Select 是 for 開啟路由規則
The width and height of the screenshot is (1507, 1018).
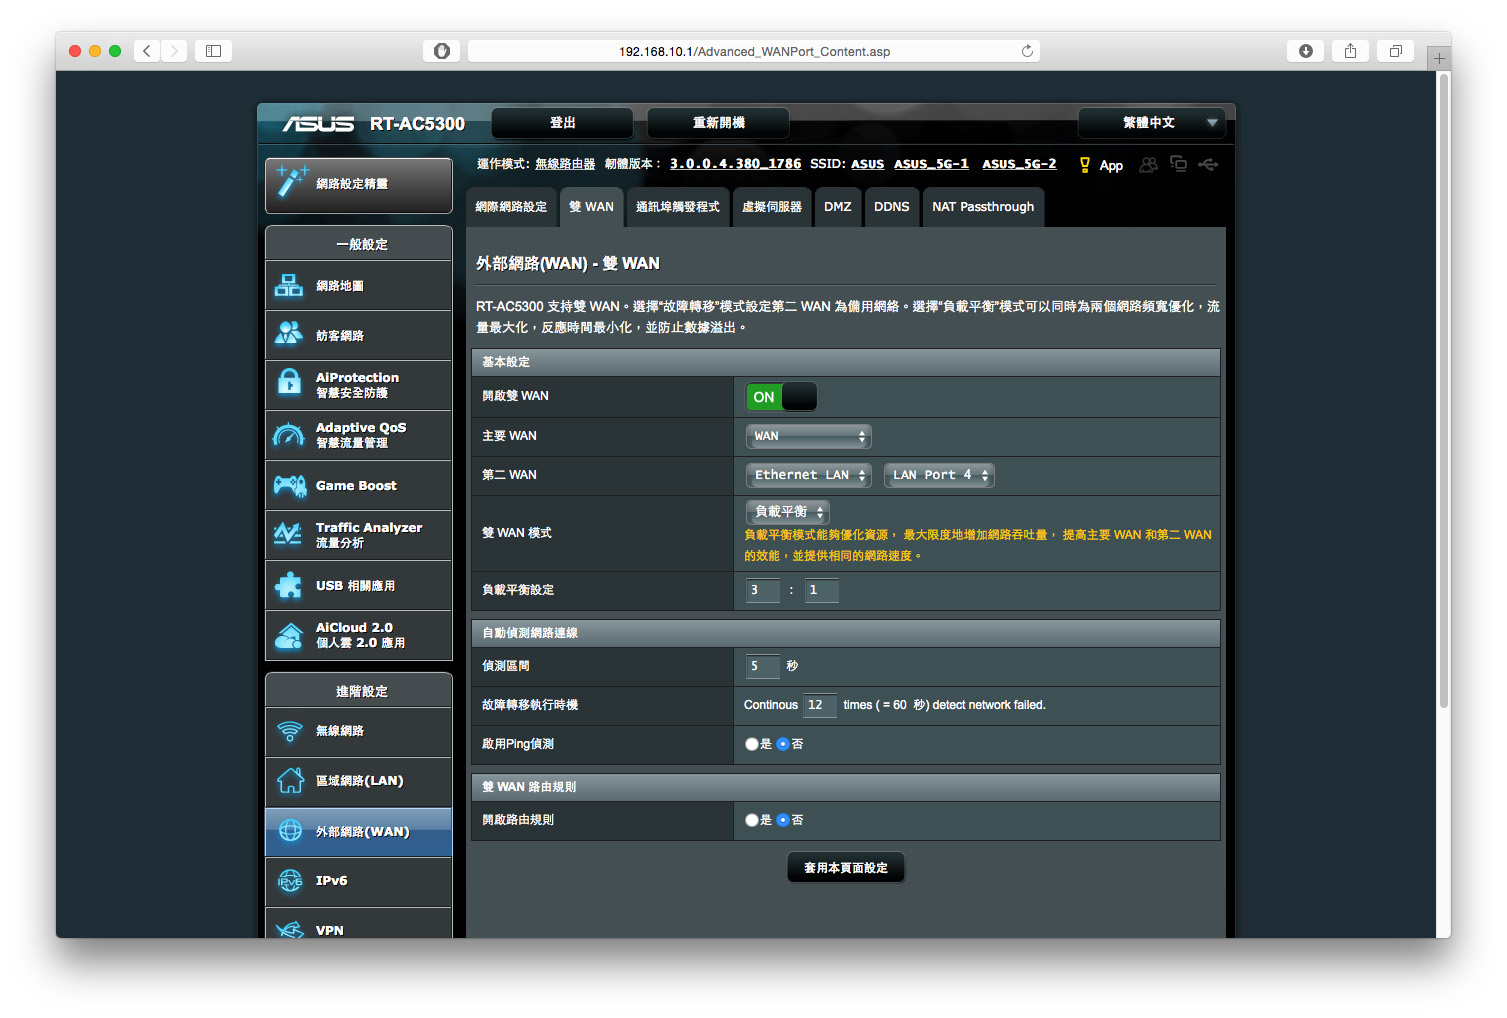coord(752,820)
